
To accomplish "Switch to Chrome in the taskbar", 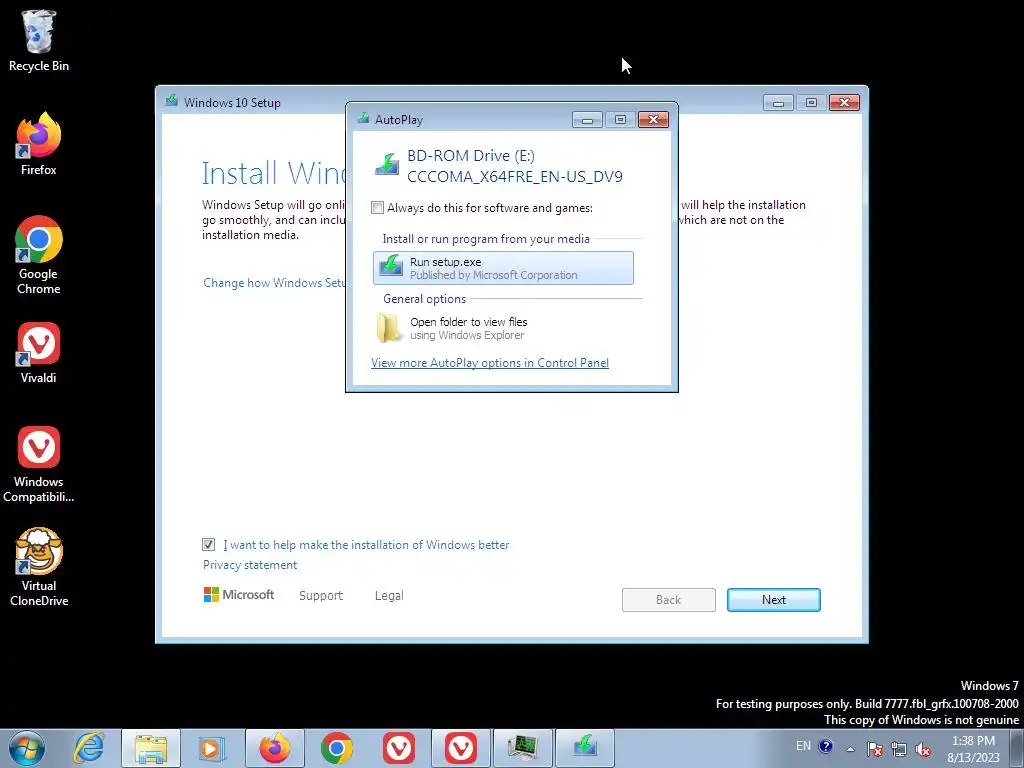I will 336,748.
